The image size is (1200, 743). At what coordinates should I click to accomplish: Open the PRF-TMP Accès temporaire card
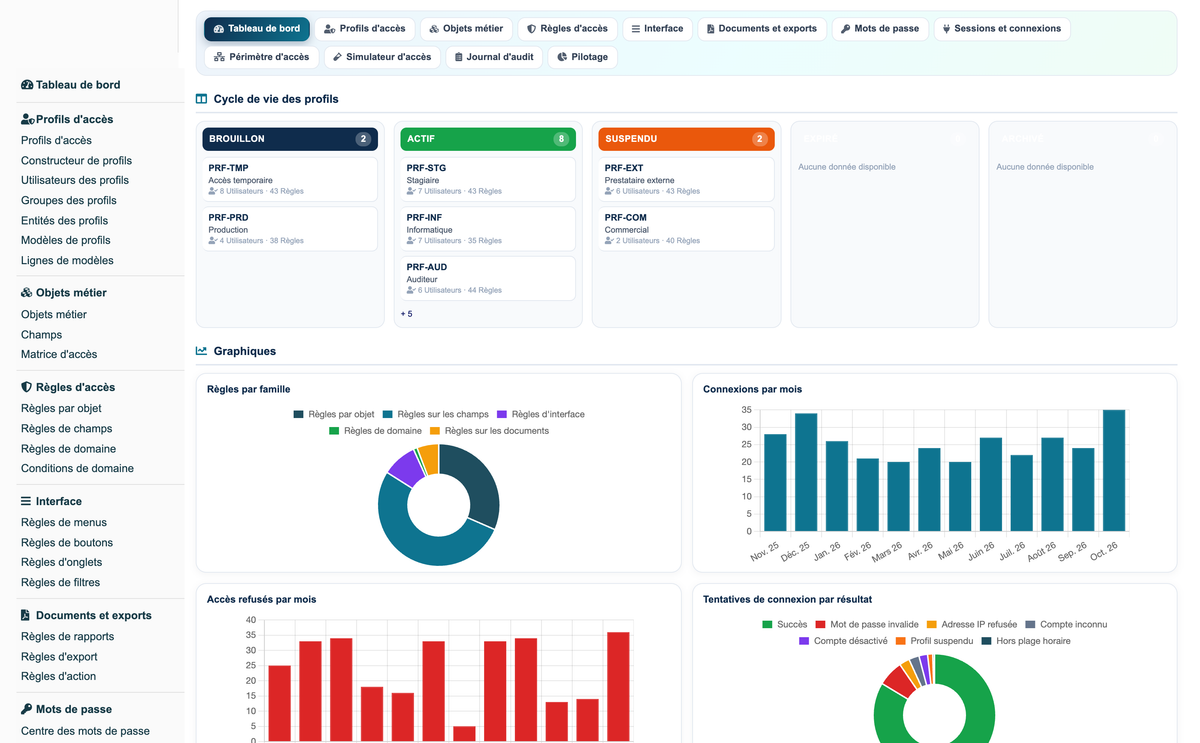(290, 179)
